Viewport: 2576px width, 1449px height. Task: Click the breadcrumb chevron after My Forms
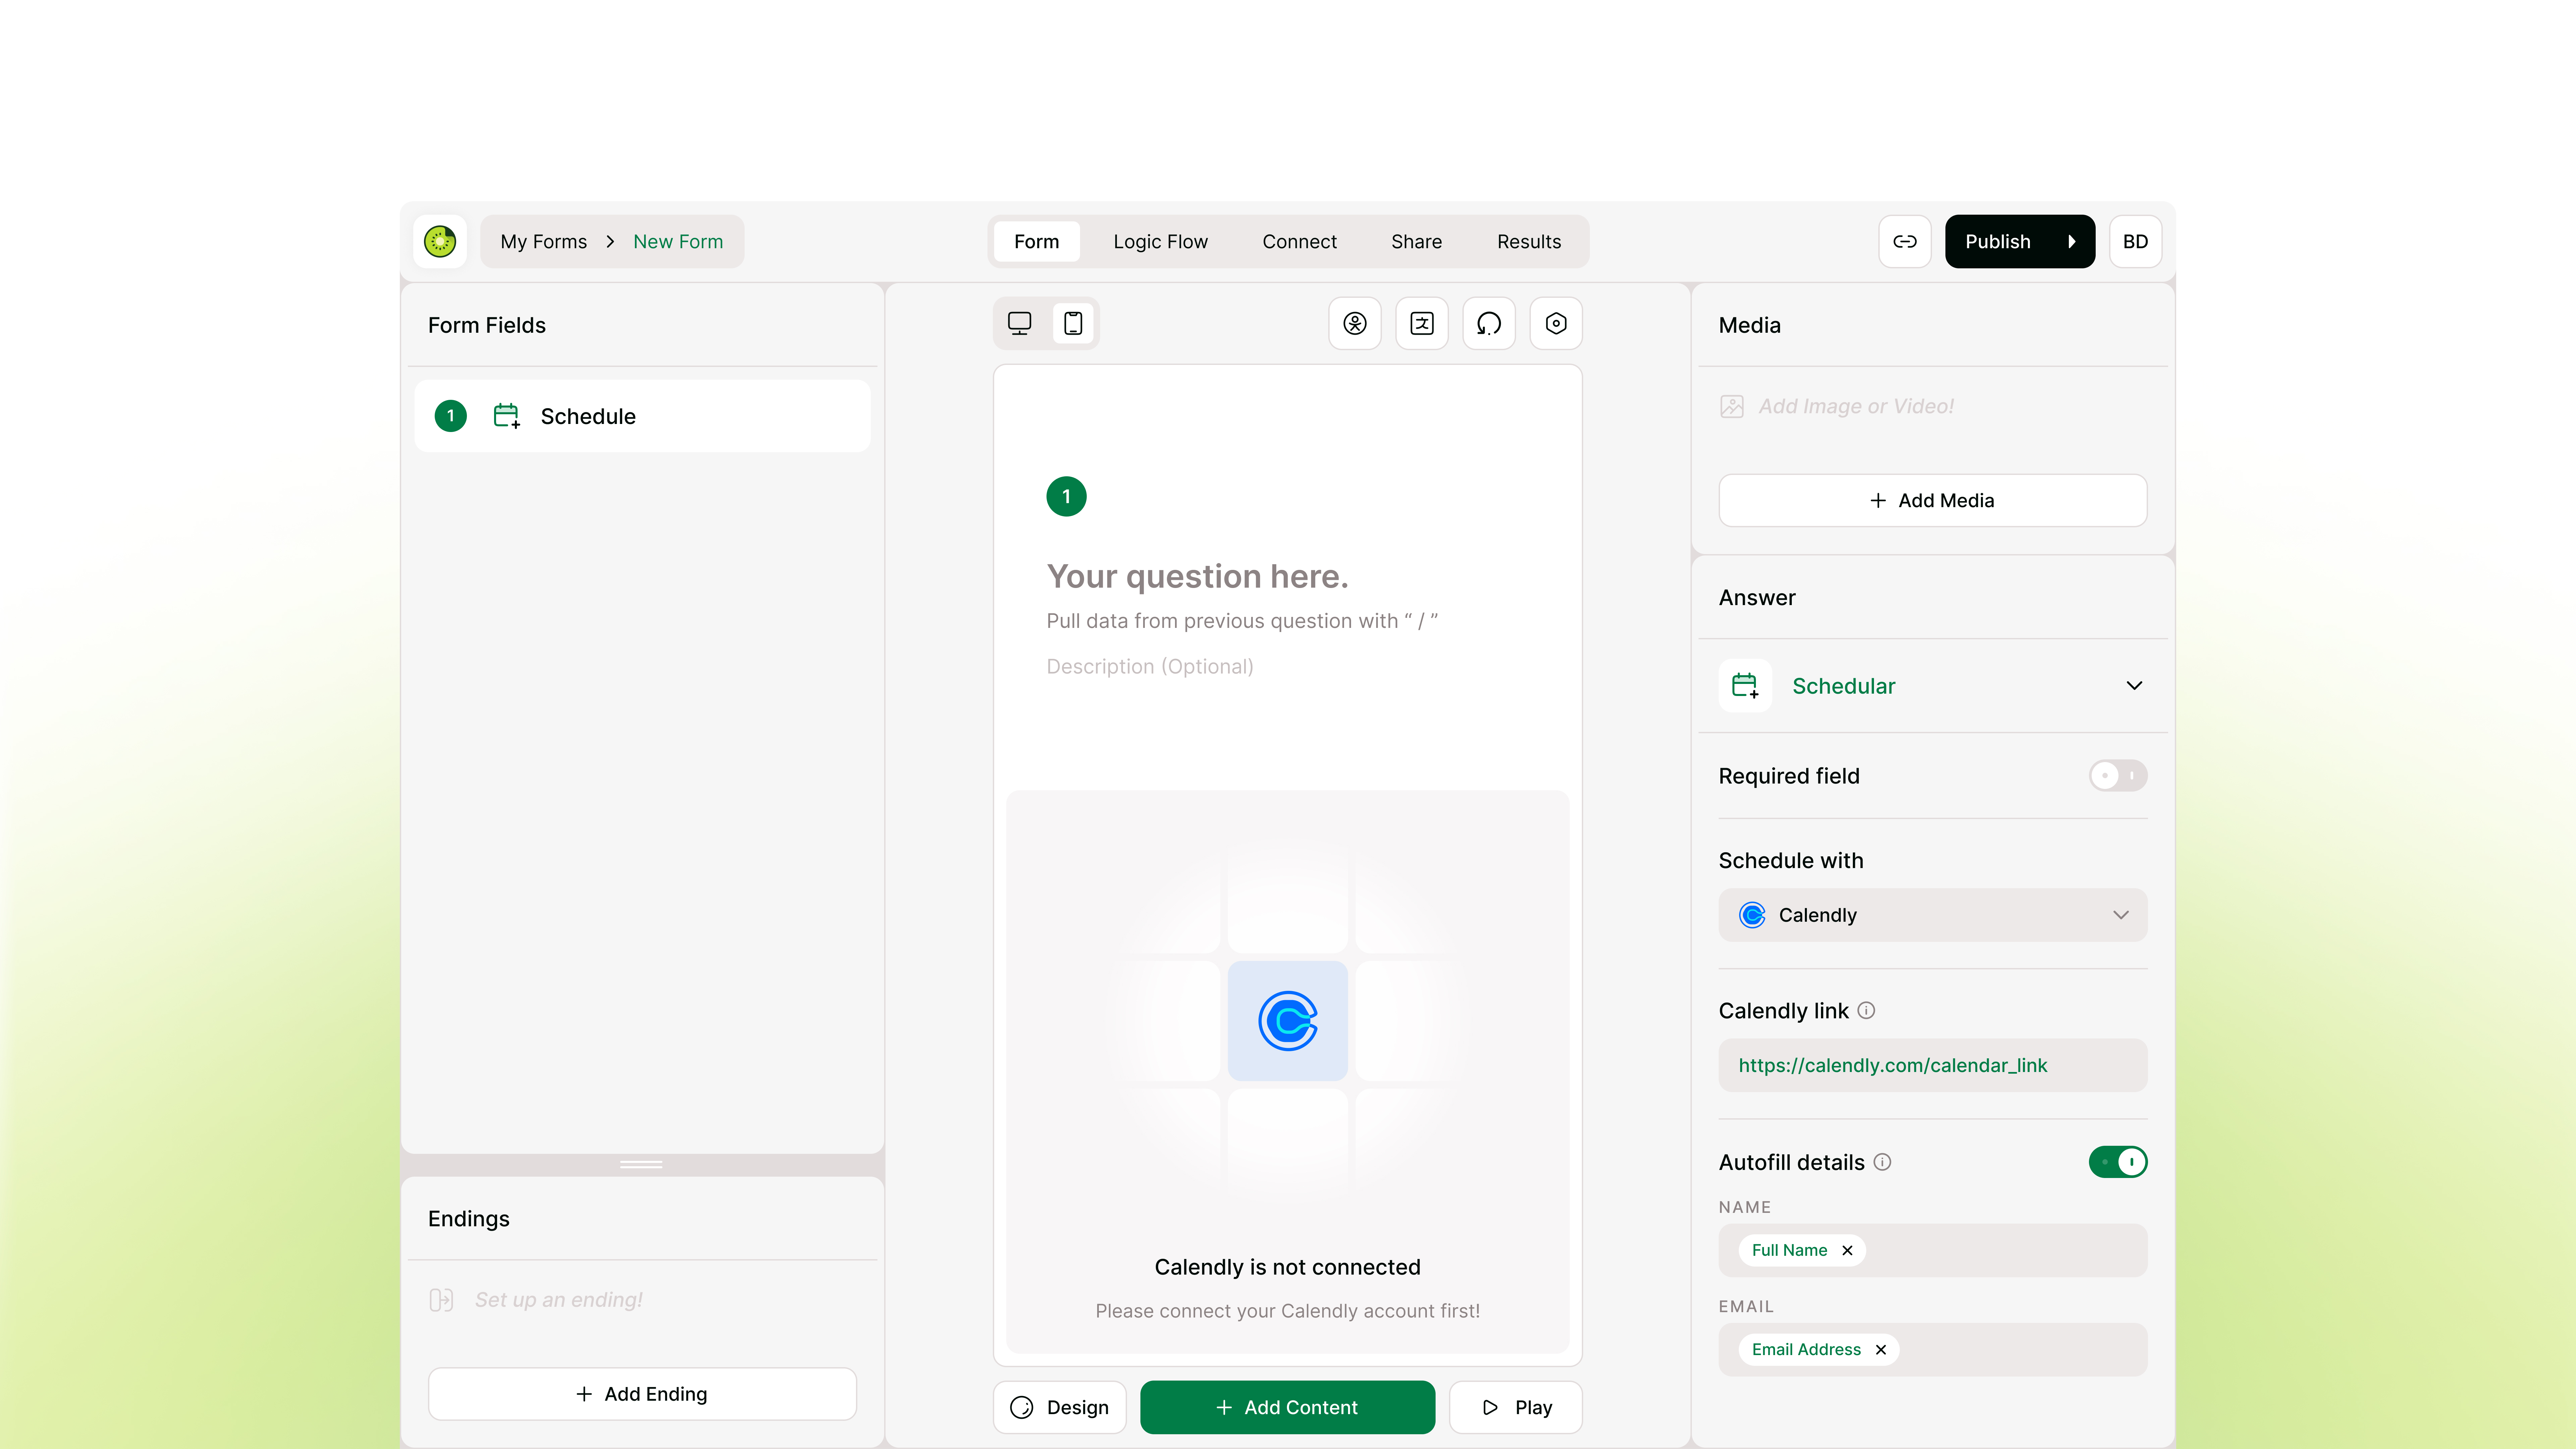click(610, 241)
